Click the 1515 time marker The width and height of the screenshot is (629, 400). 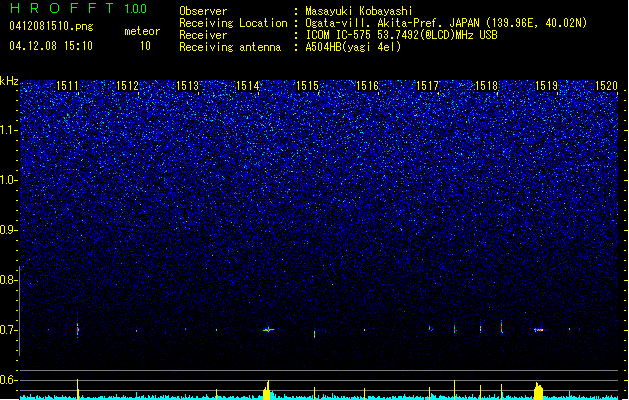point(307,85)
